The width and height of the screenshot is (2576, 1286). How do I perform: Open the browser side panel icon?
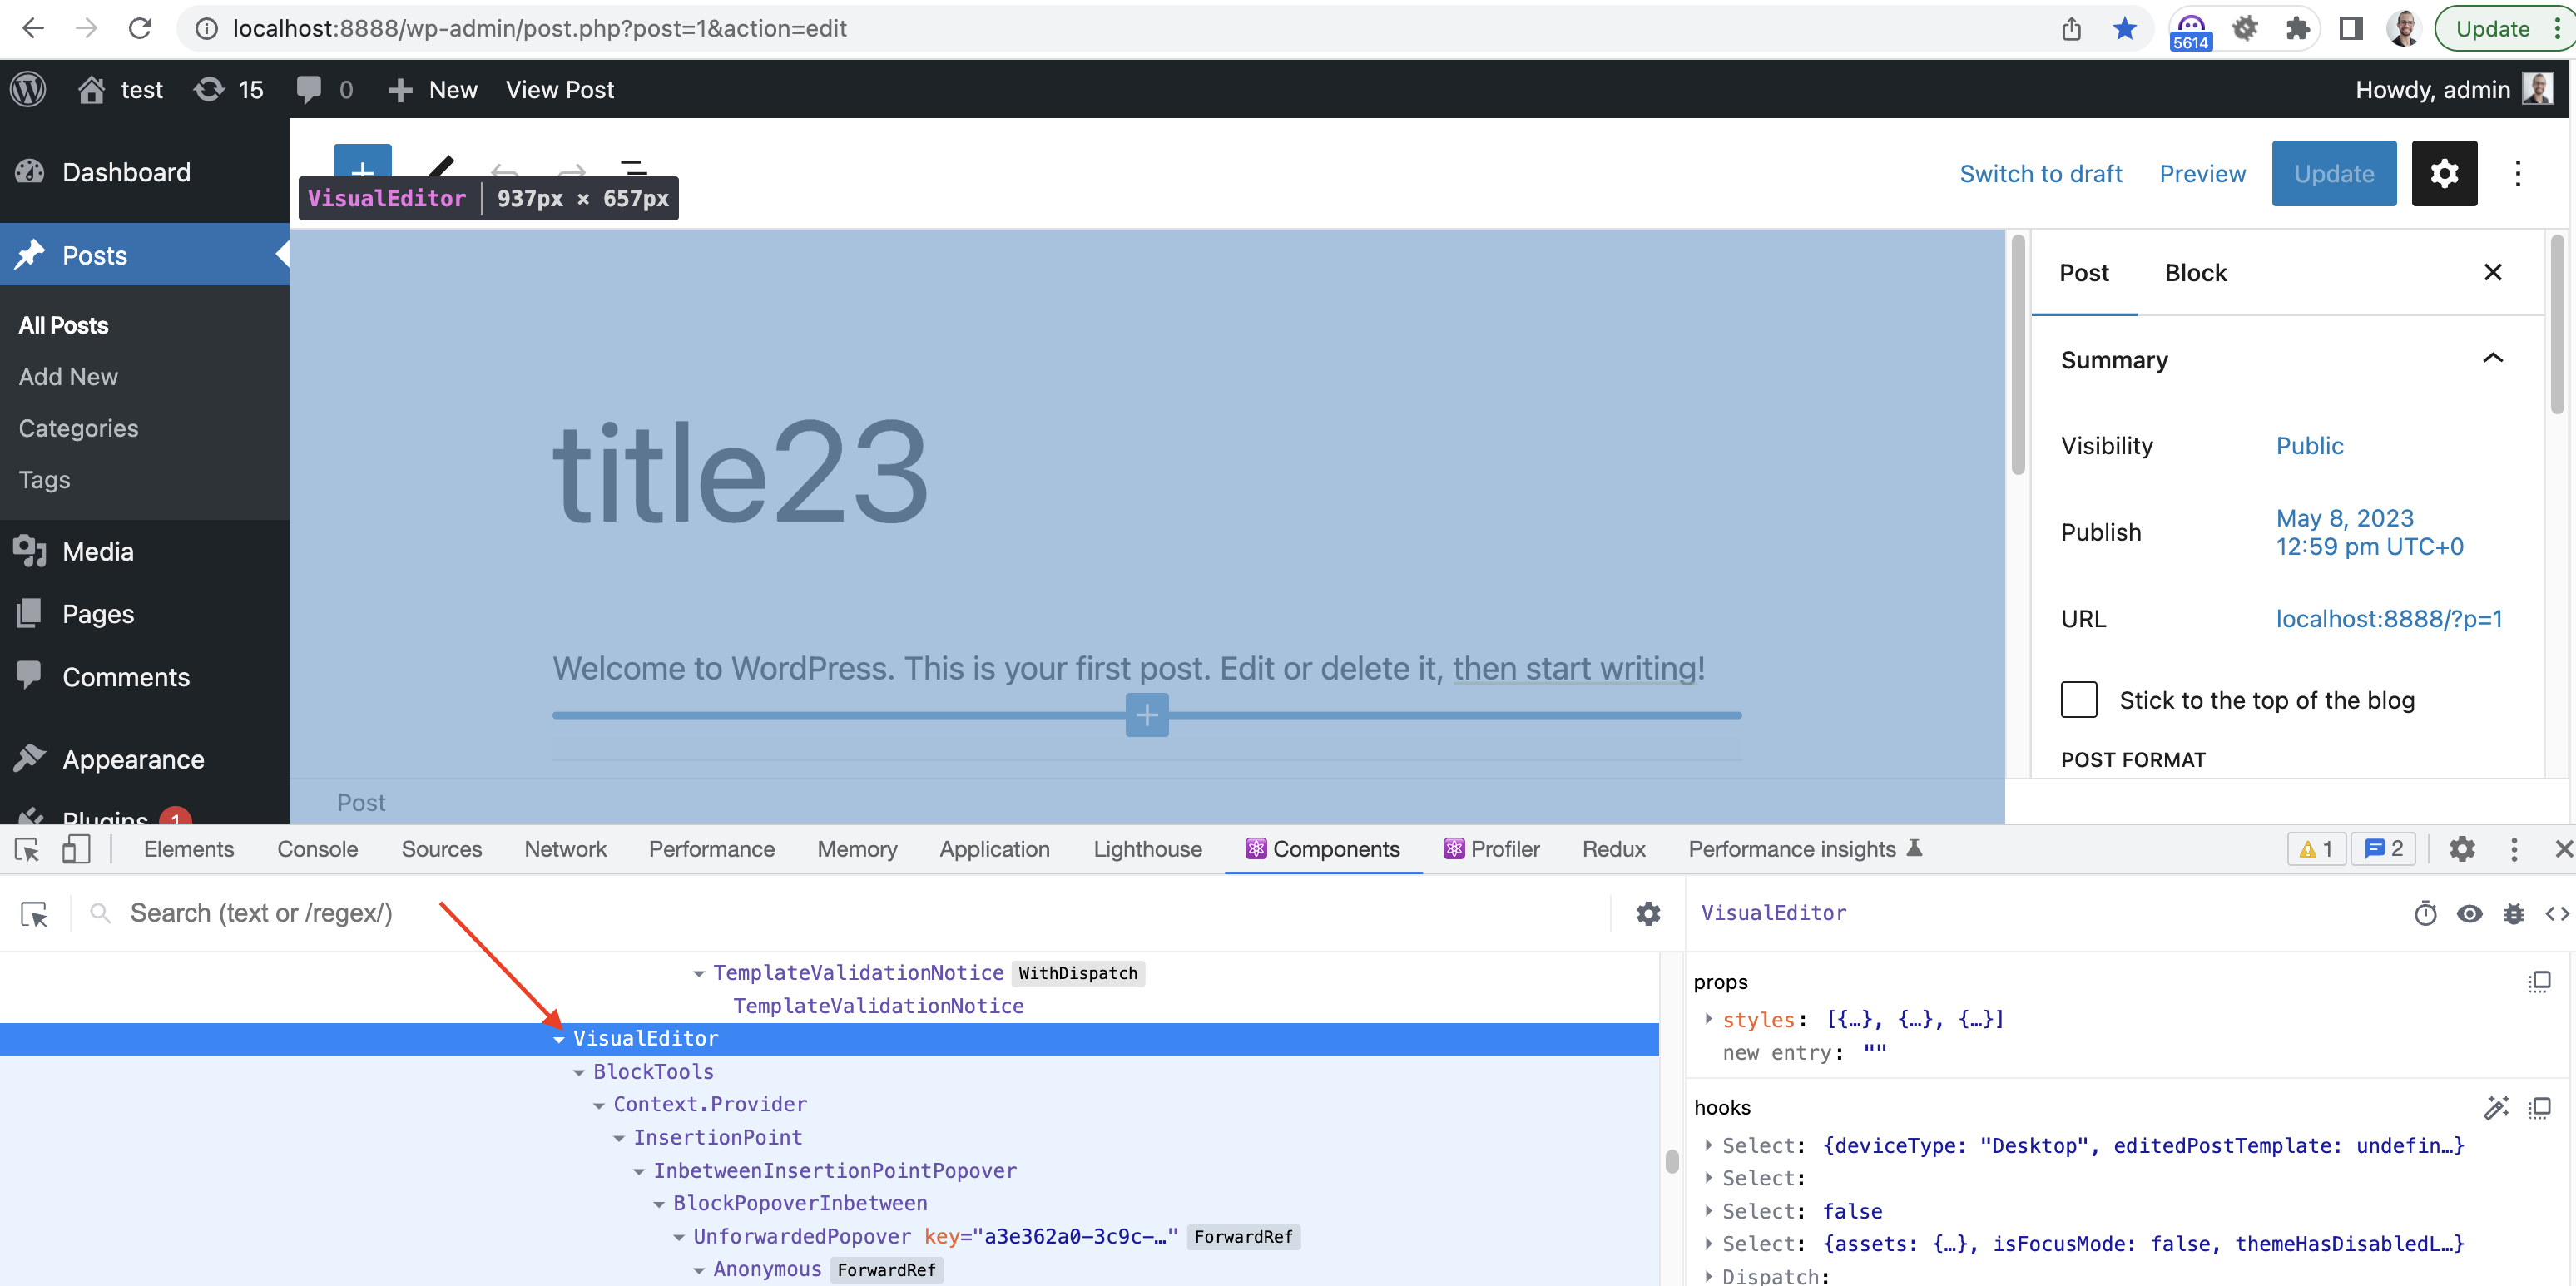pos(2350,28)
